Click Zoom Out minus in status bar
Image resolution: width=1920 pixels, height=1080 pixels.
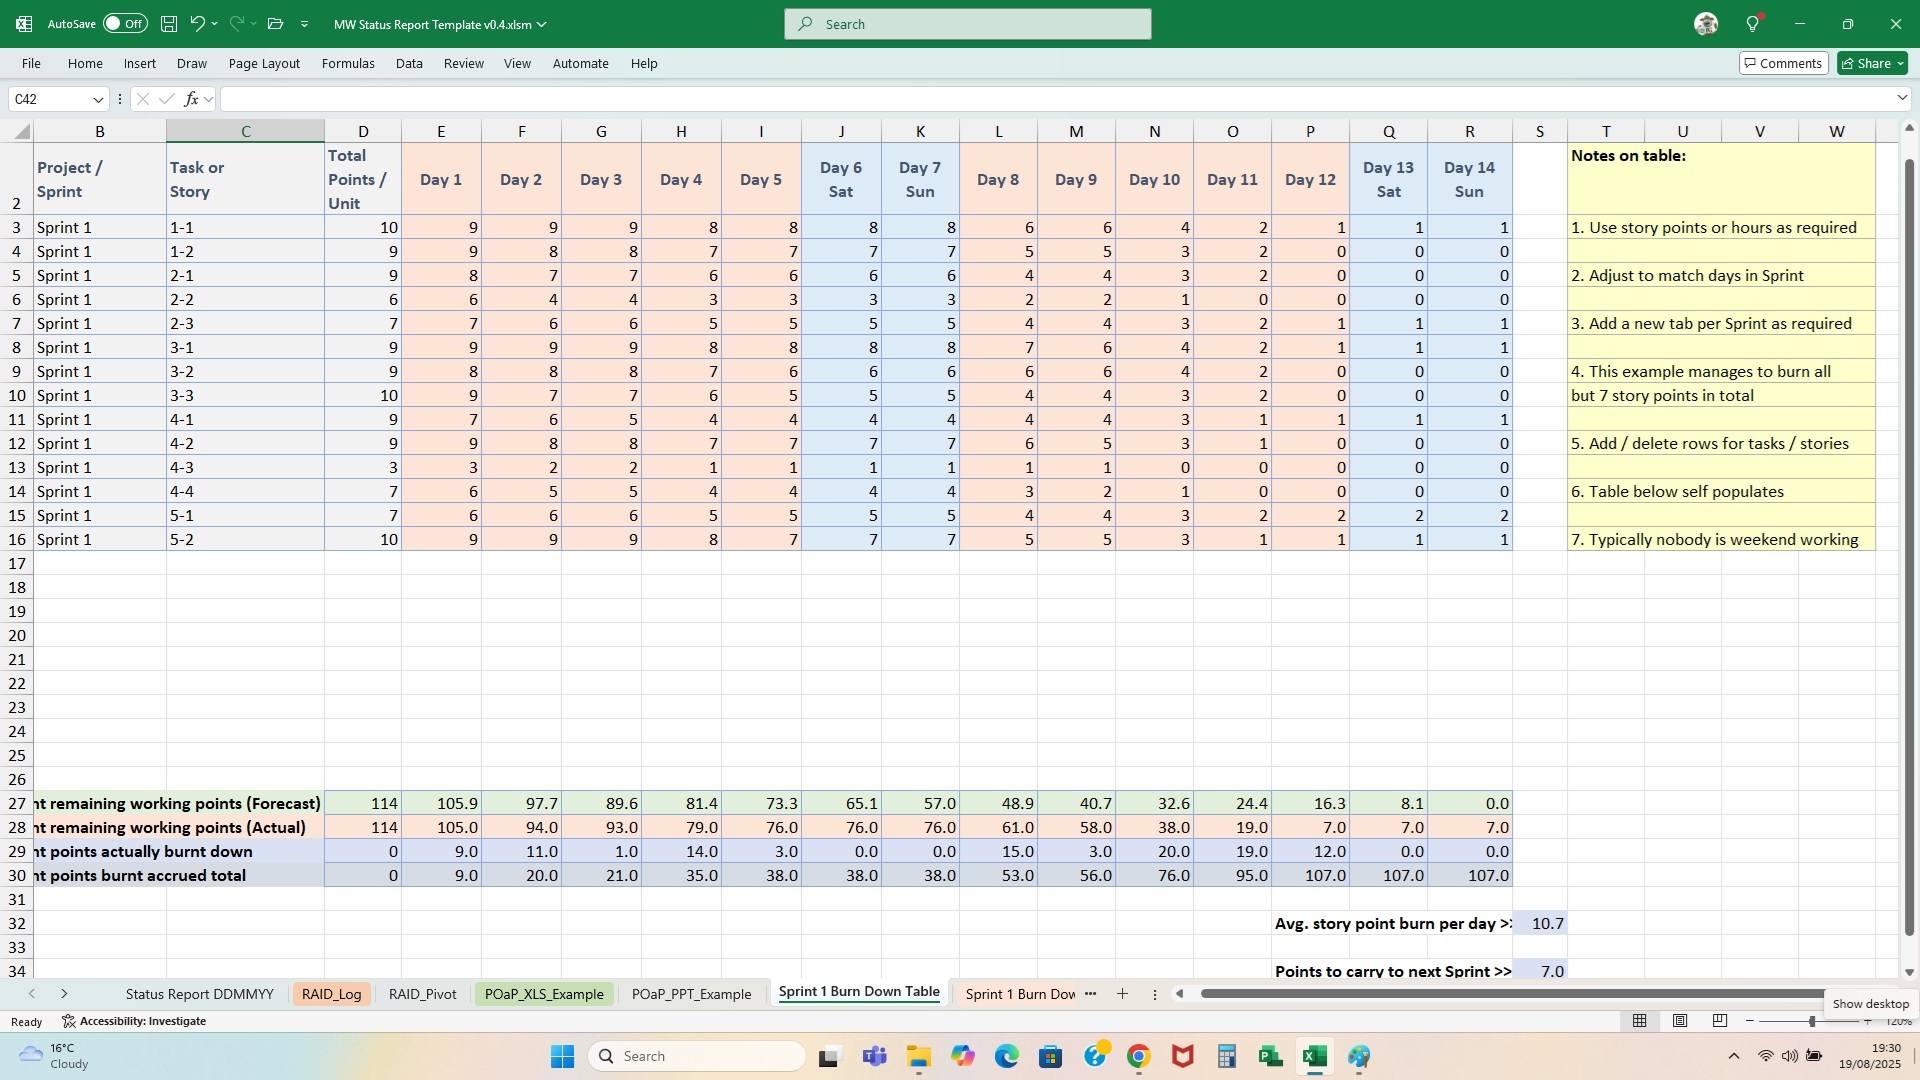1750,1021
